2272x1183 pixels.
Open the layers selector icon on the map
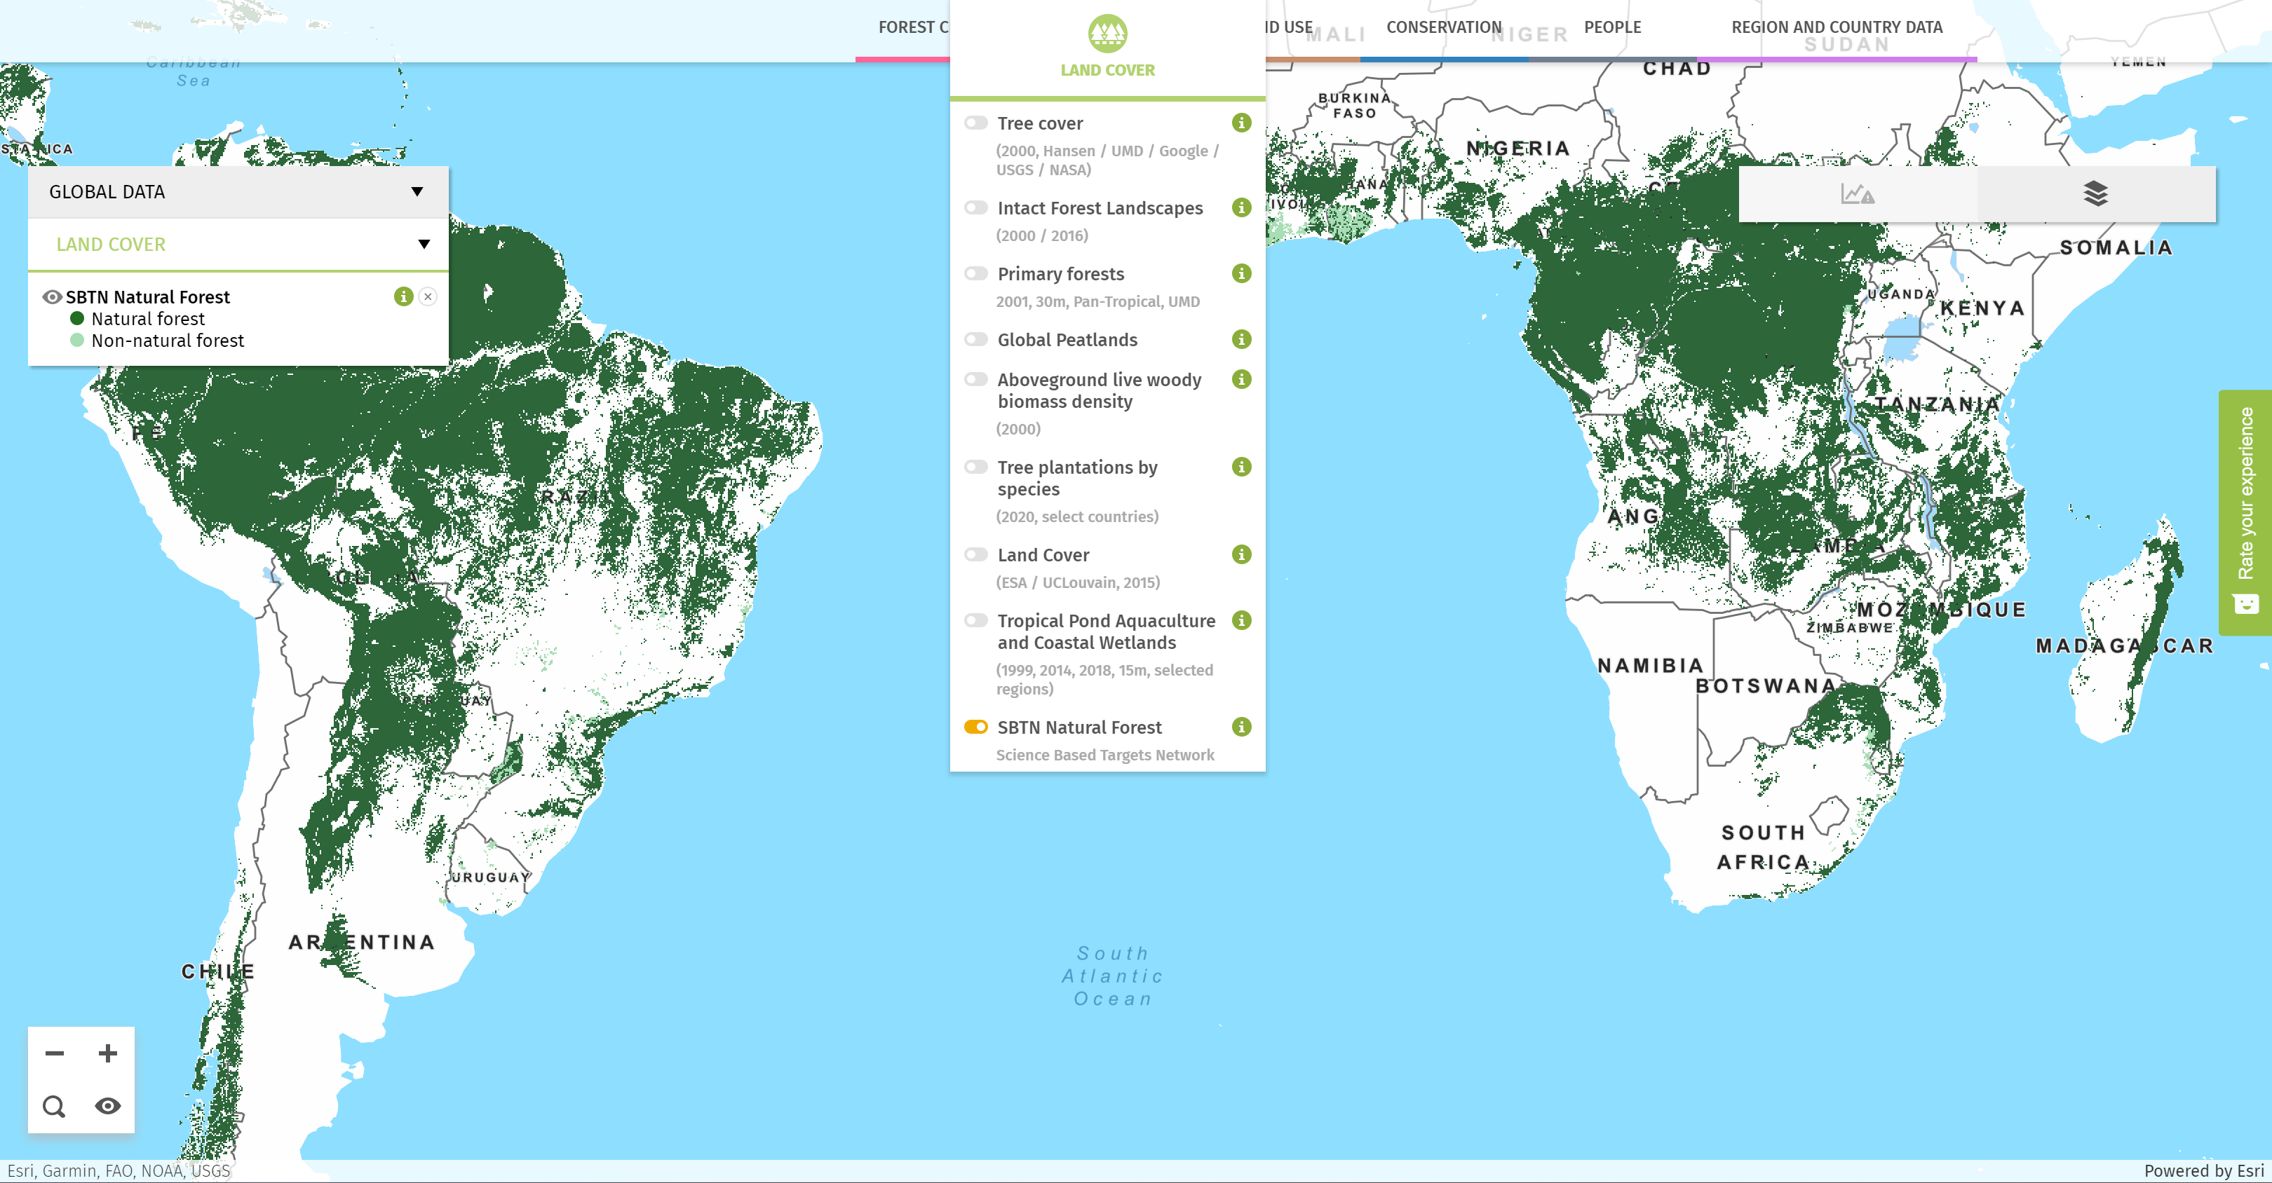coord(2096,193)
